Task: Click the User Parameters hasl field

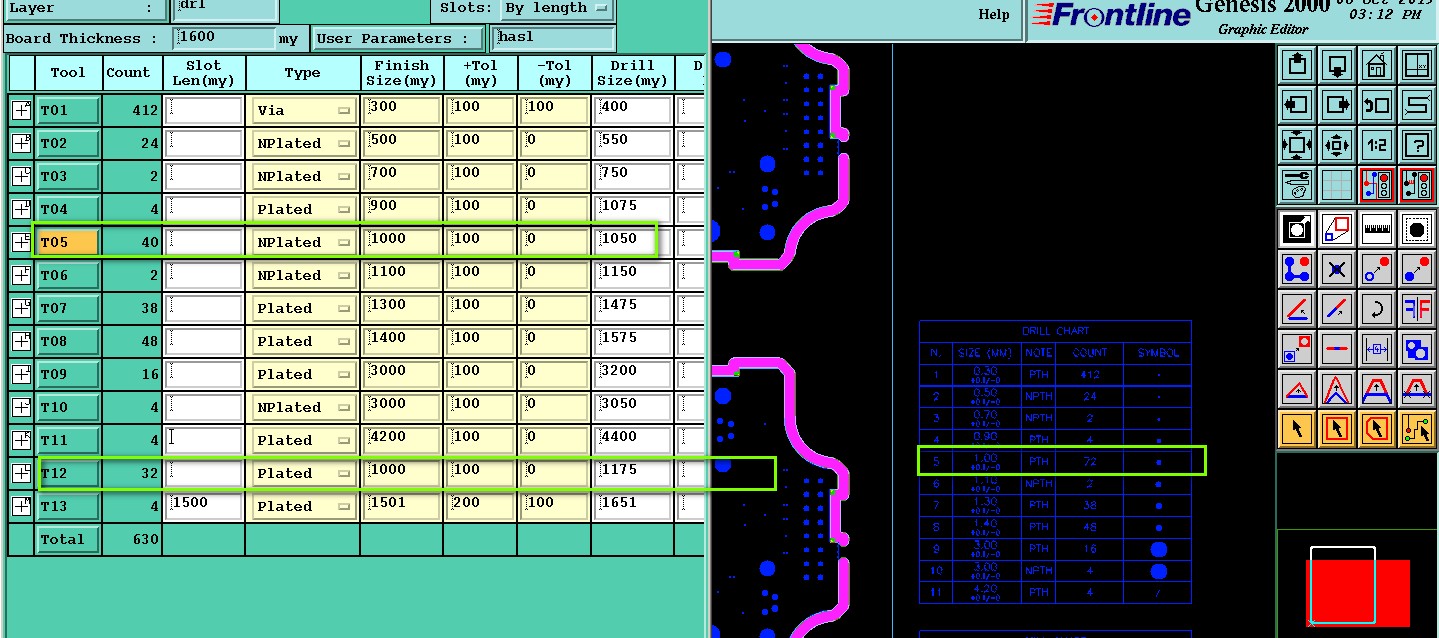Action: pos(553,38)
